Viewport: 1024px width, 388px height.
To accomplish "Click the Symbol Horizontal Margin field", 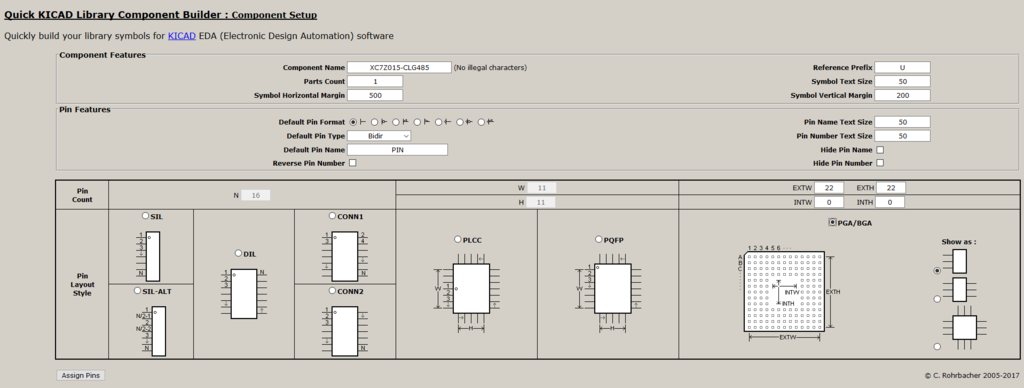I will tap(375, 95).
